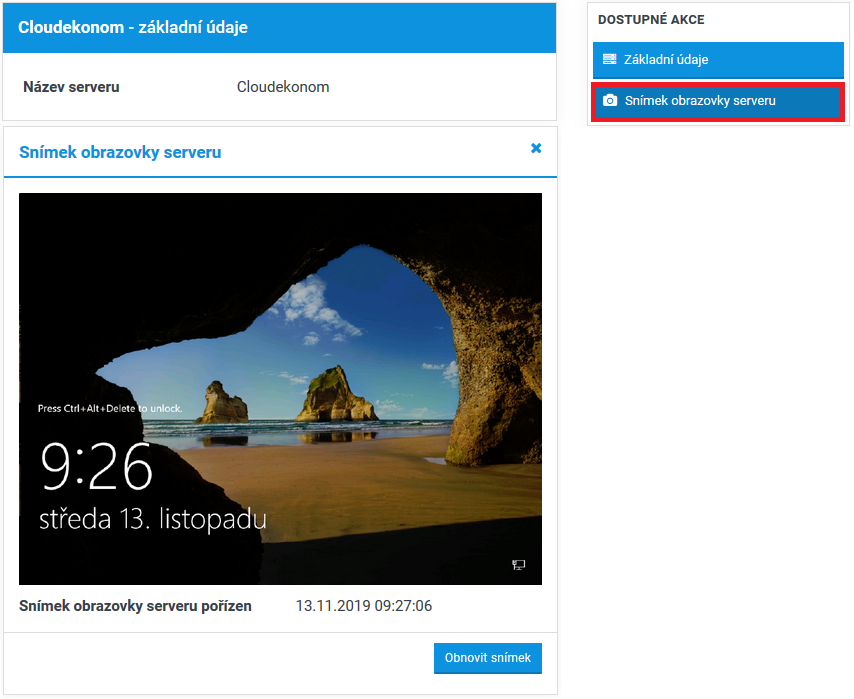The width and height of the screenshot is (854, 699).
Task: Click the camera icon in the actions list
Action: click(x=610, y=101)
